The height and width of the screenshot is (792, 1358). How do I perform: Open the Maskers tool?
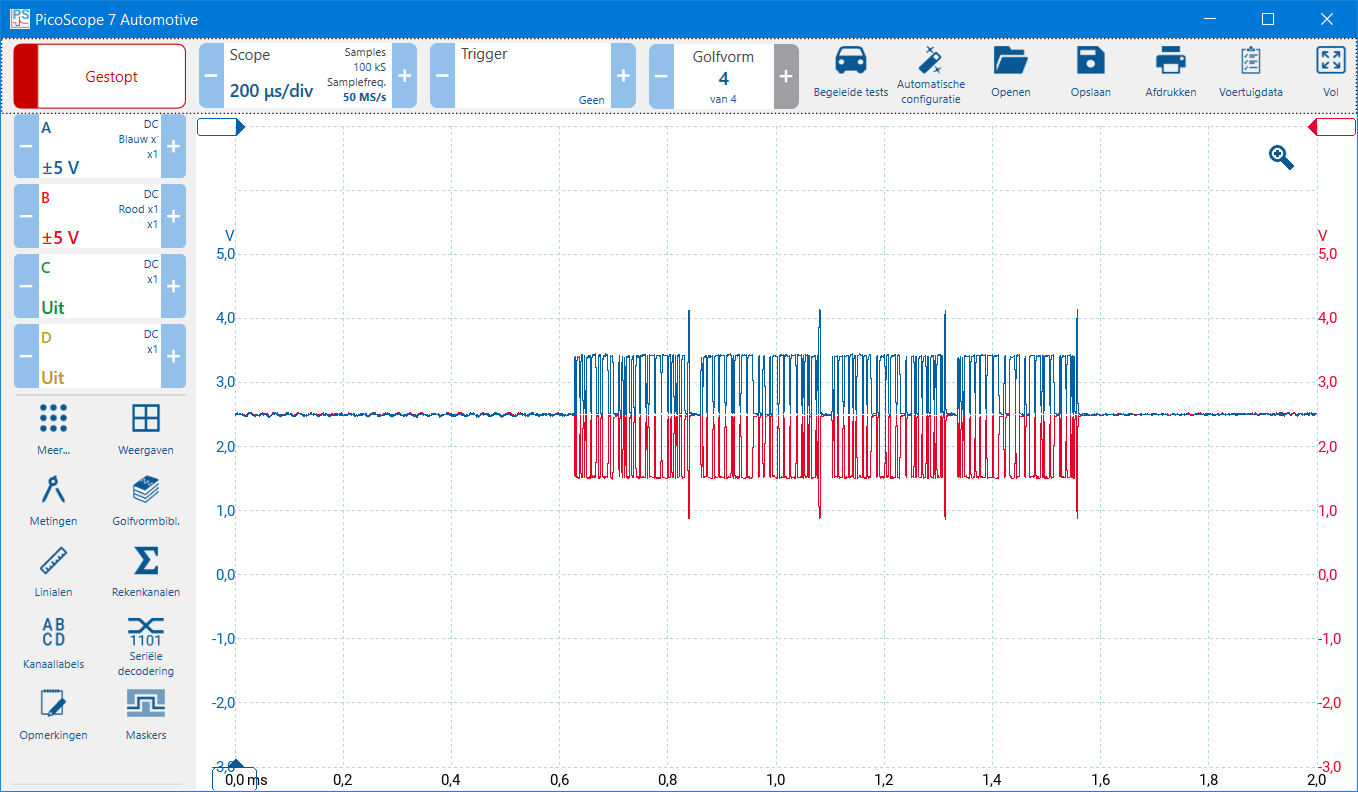[146, 704]
